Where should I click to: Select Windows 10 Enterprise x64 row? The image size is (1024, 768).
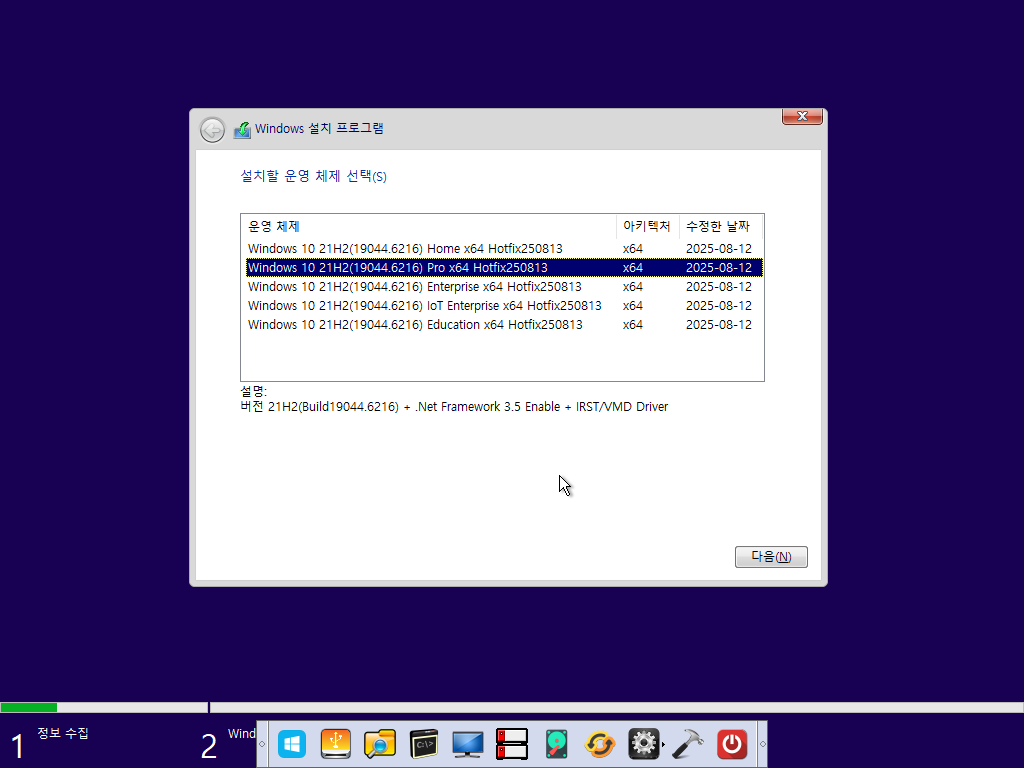coord(504,287)
